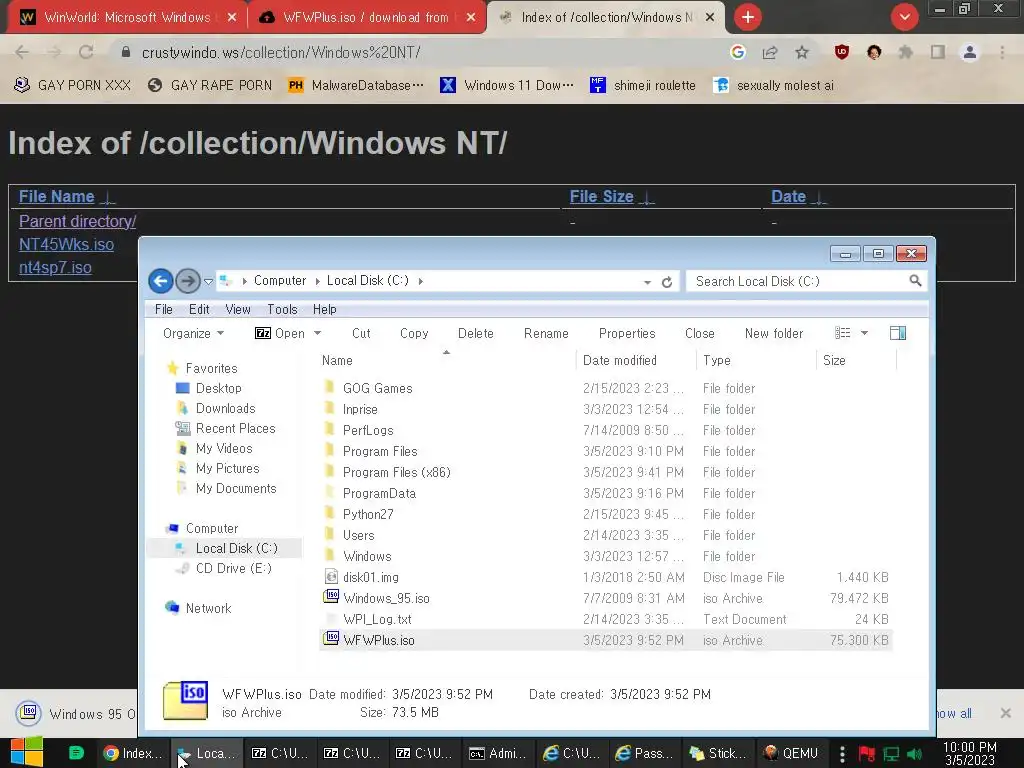
Task: Expand the Open button dropdown arrow
Action: point(317,333)
